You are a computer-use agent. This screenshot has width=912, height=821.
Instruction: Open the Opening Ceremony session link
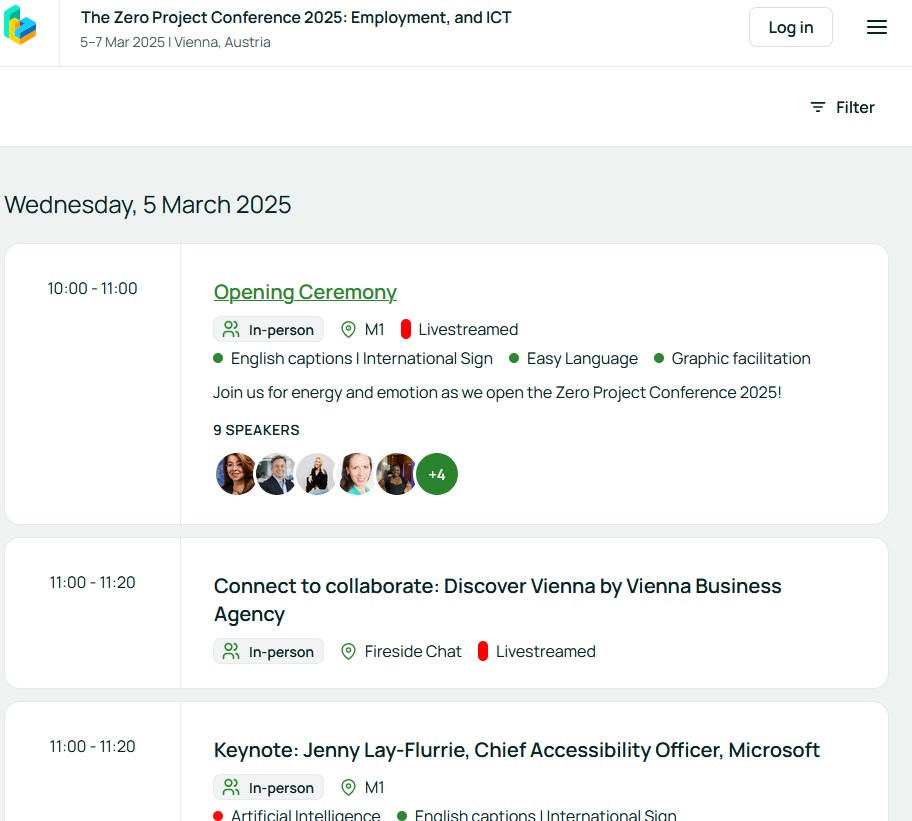click(305, 292)
